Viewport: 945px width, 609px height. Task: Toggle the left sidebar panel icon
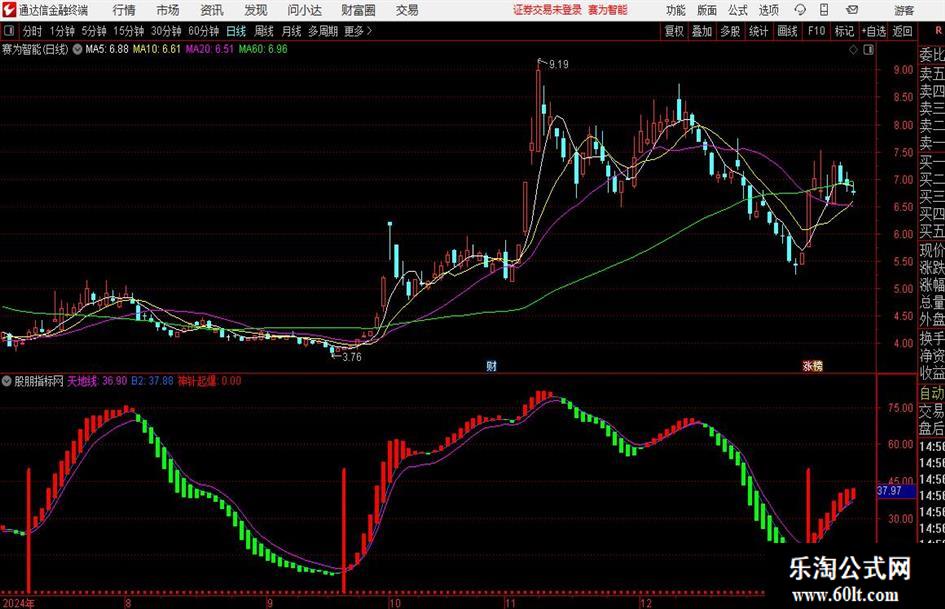pos(9,31)
